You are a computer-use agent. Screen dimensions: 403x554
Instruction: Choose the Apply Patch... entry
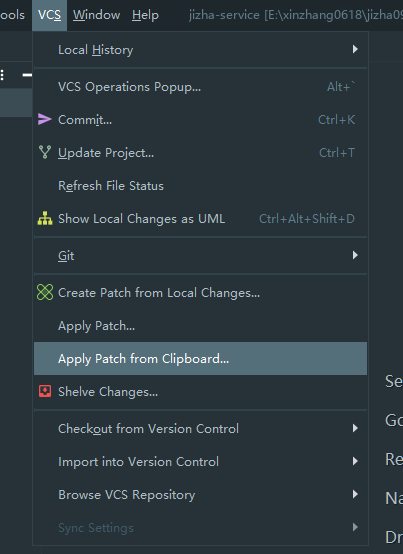(x=200, y=325)
